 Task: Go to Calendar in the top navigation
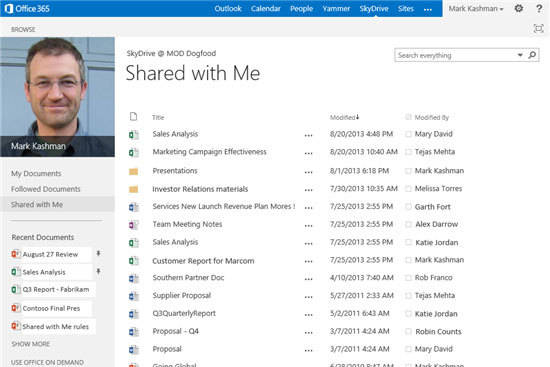pos(266,8)
